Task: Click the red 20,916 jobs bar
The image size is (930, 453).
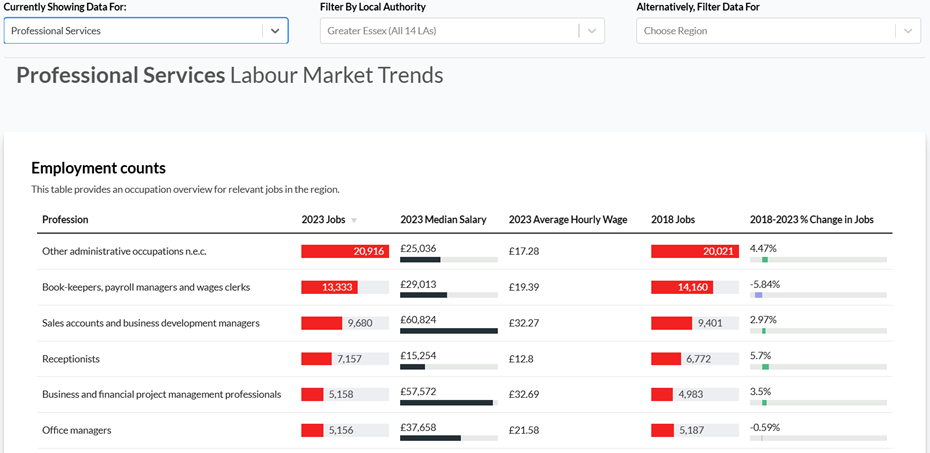Action: (344, 251)
